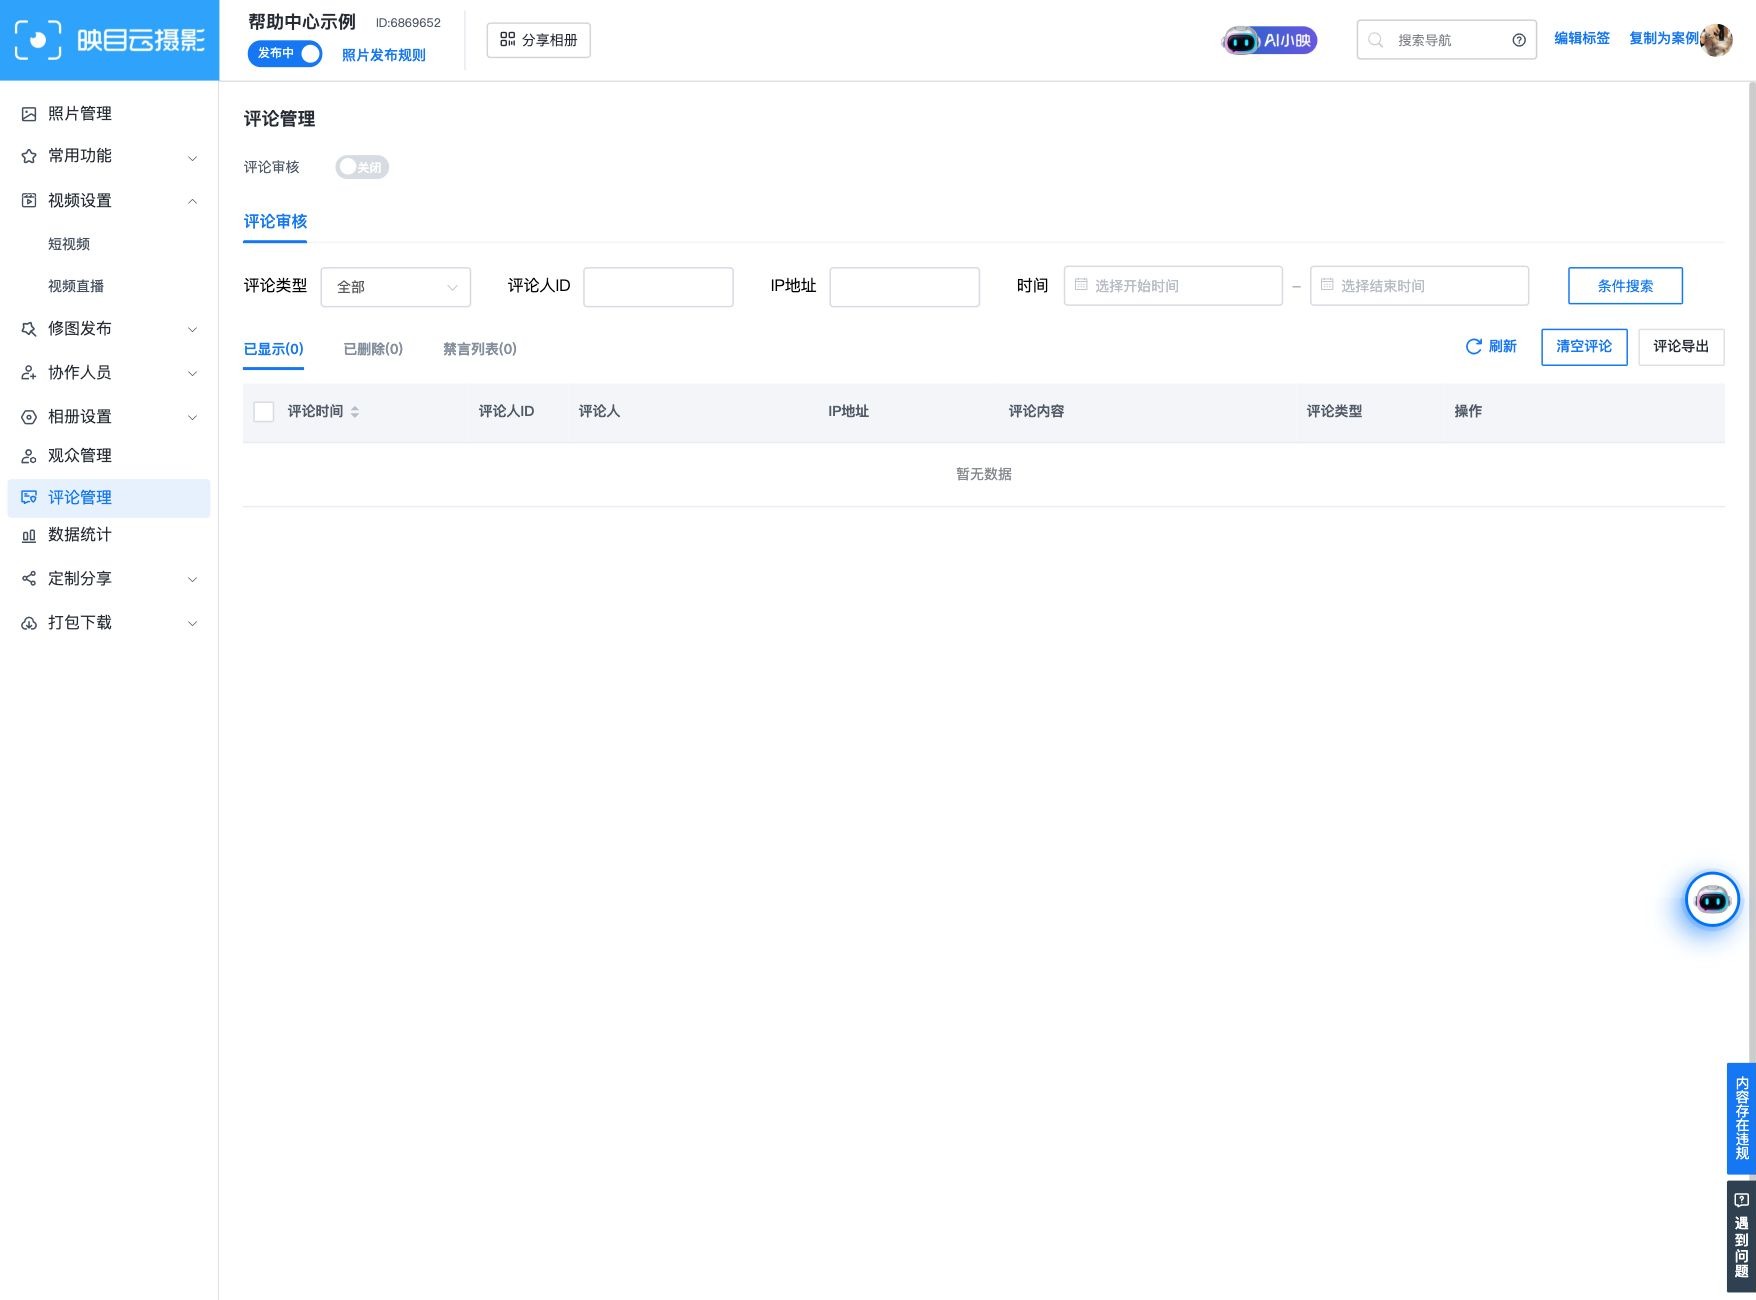Click the calendar icon in start time field
The width and height of the screenshot is (1756, 1300).
(1081, 285)
